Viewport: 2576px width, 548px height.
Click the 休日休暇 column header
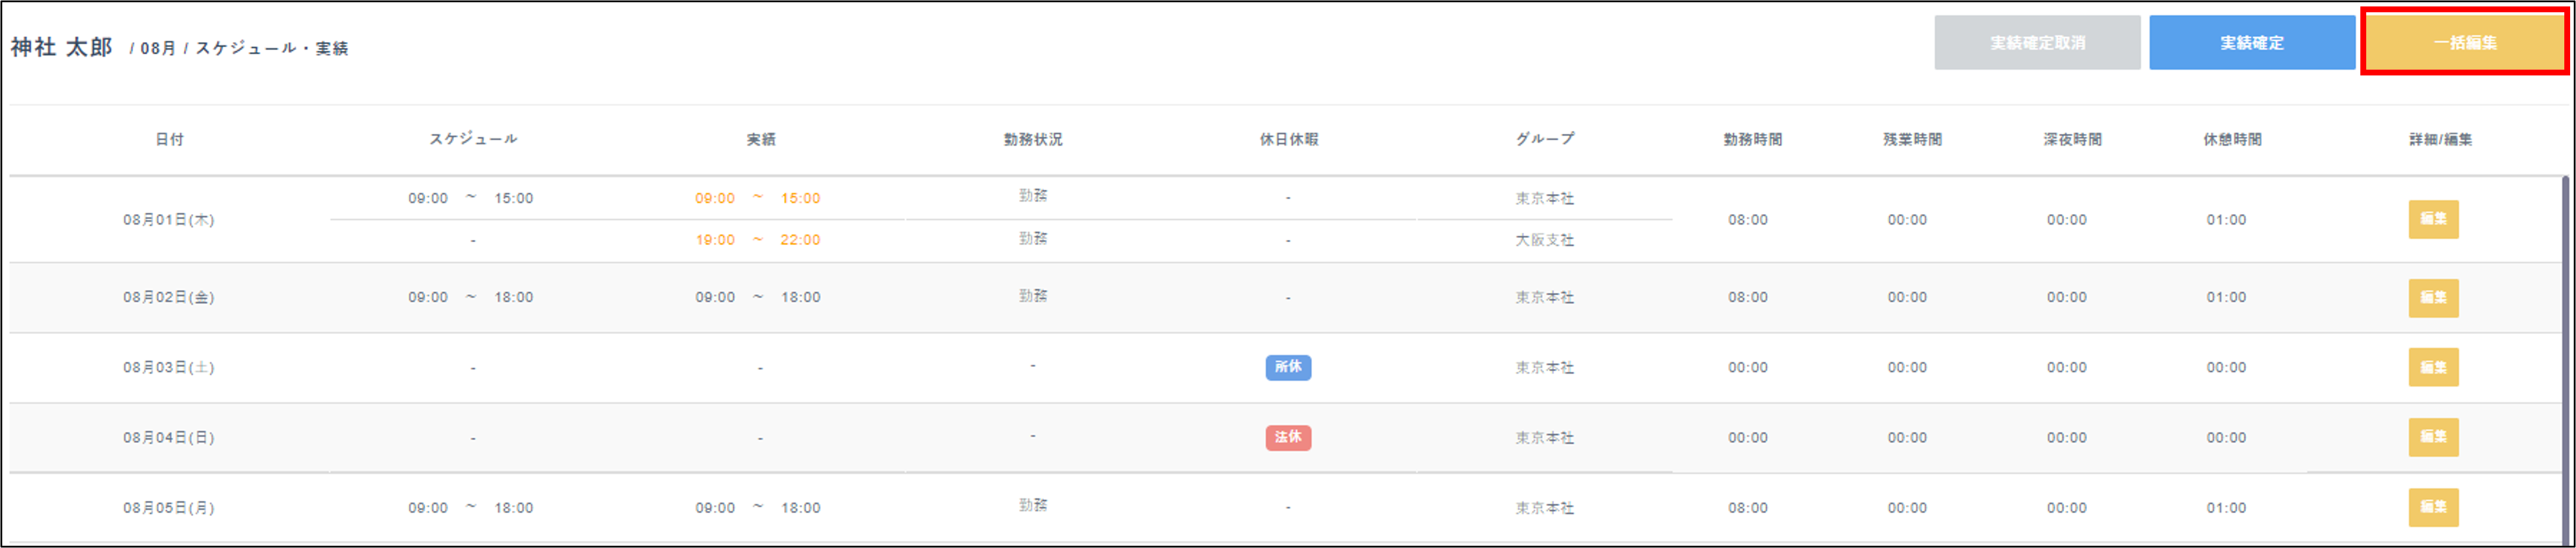tap(1288, 139)
